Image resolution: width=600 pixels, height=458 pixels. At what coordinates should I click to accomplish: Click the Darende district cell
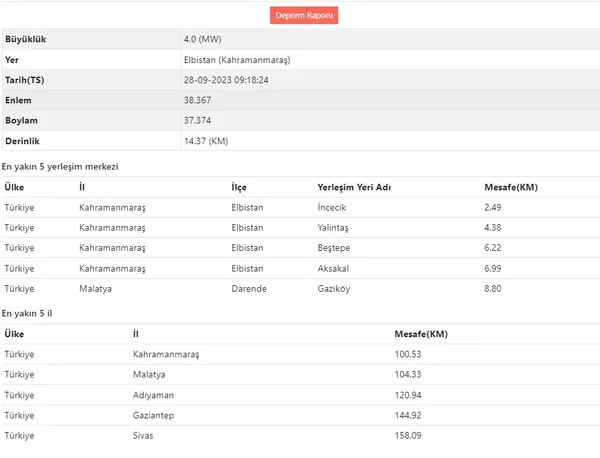coord(249,288)
